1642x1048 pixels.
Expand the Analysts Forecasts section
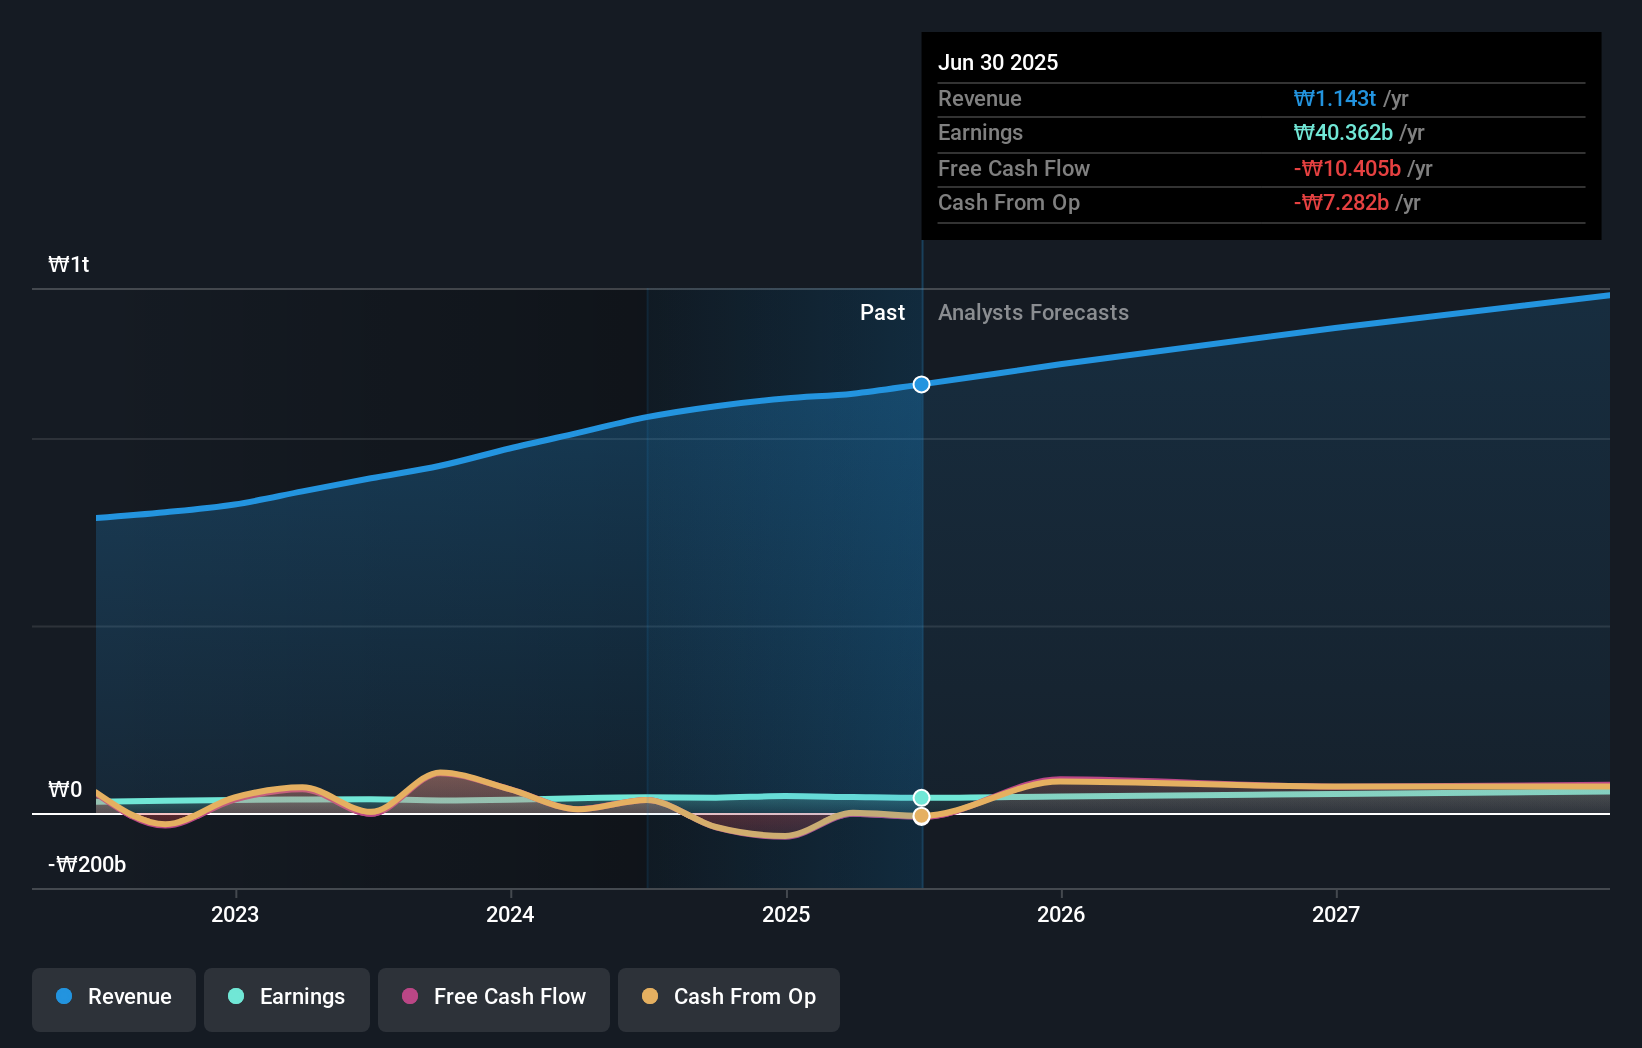[x=1033, y=313]
